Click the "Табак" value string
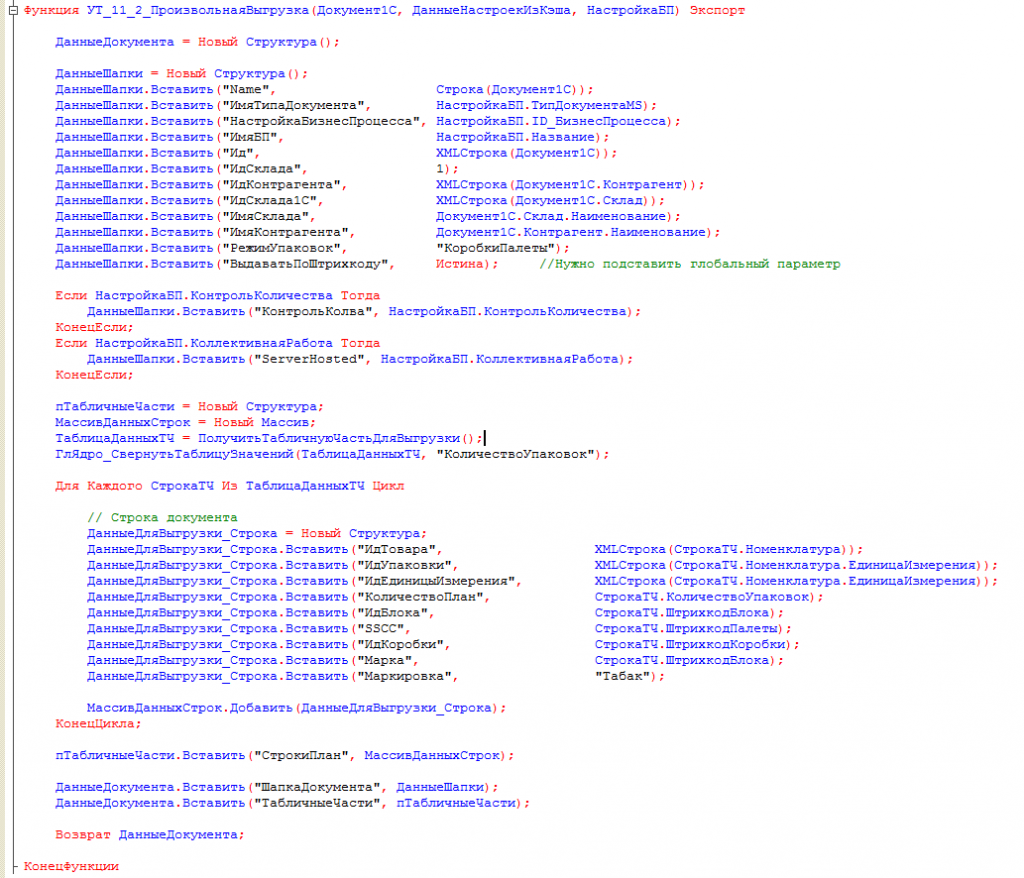The image size is (1024, 878). click(622, 677)
